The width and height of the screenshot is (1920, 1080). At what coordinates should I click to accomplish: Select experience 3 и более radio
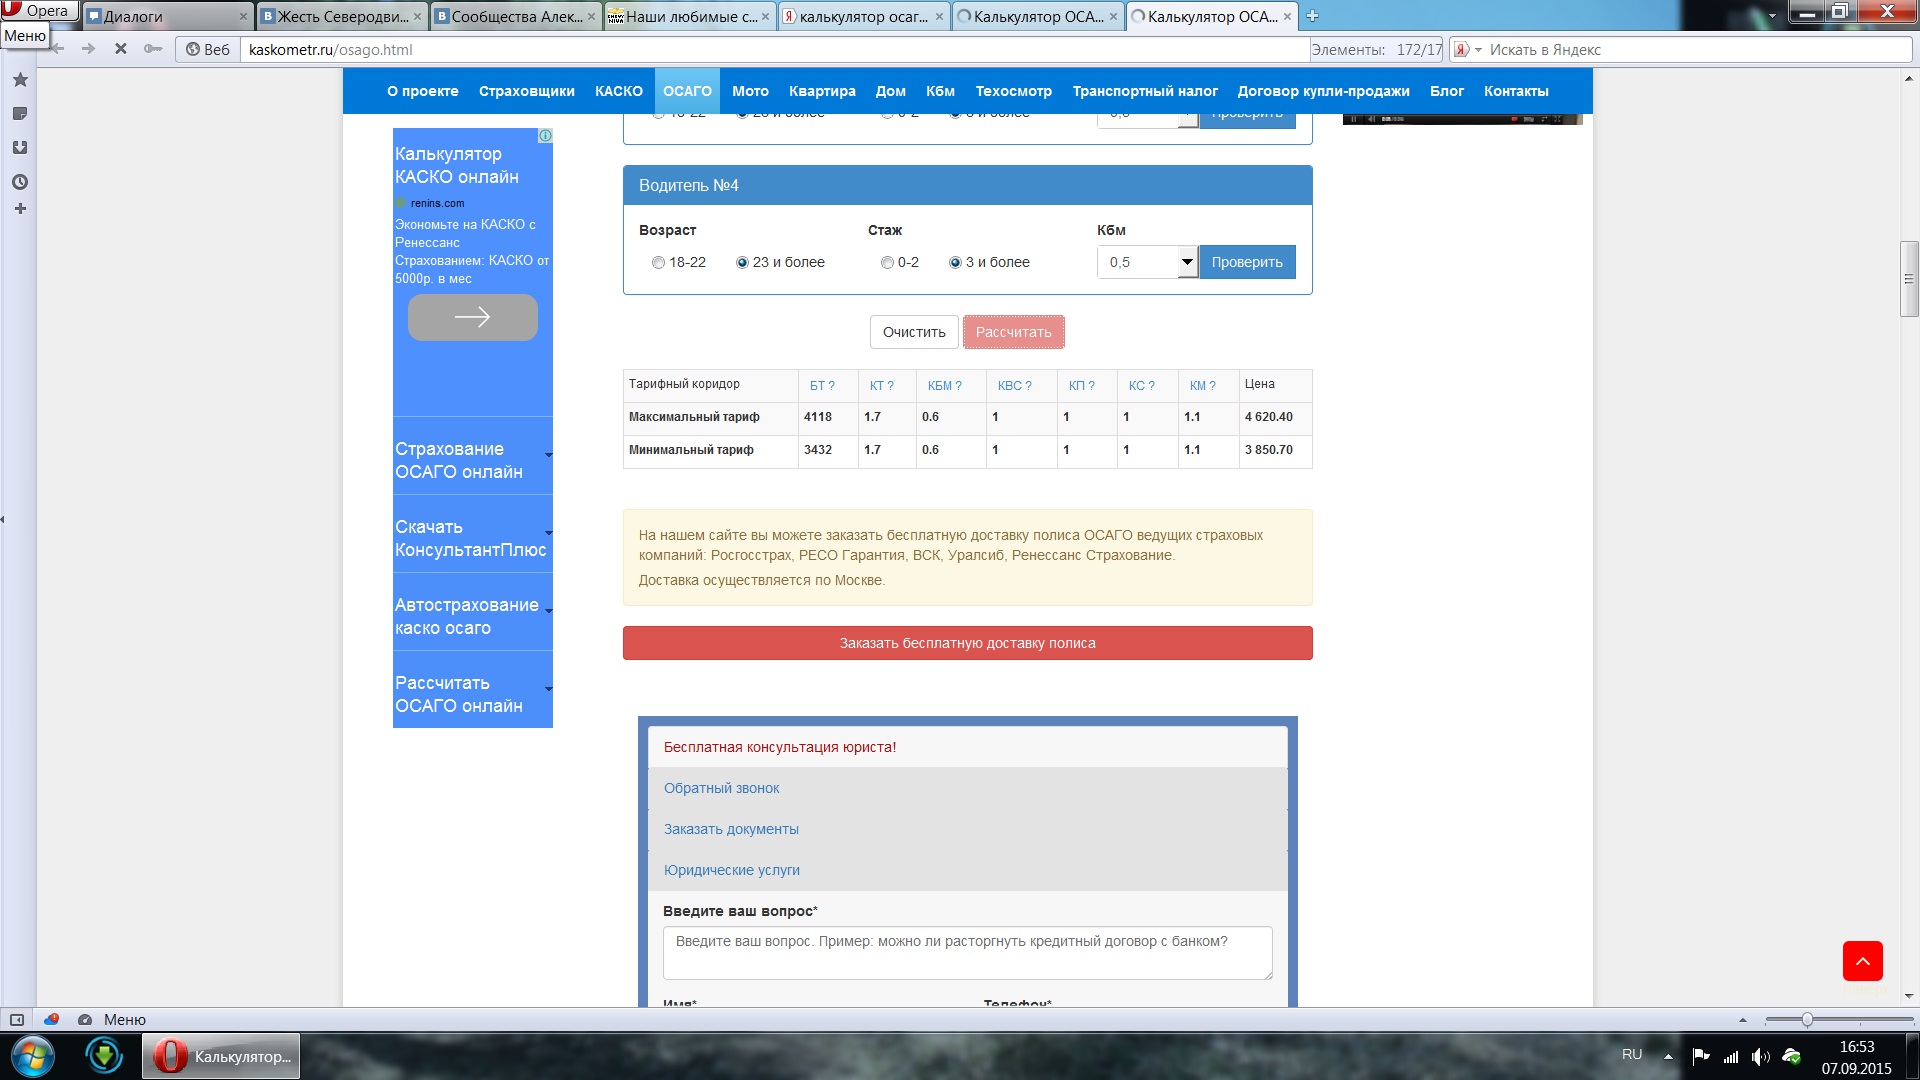tap(955, 263)
